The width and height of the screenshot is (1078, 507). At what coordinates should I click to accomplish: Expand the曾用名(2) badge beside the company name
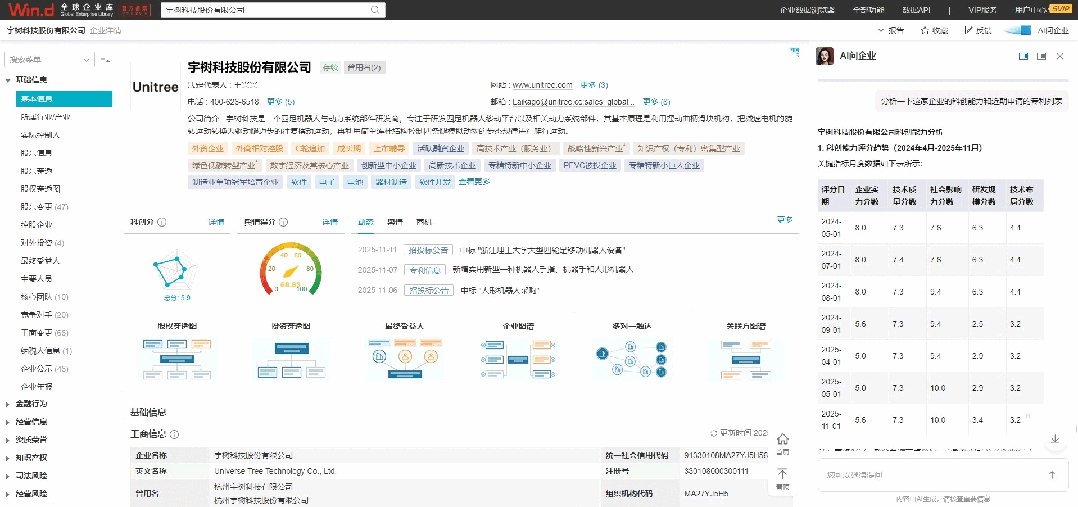tap(365, 67)
